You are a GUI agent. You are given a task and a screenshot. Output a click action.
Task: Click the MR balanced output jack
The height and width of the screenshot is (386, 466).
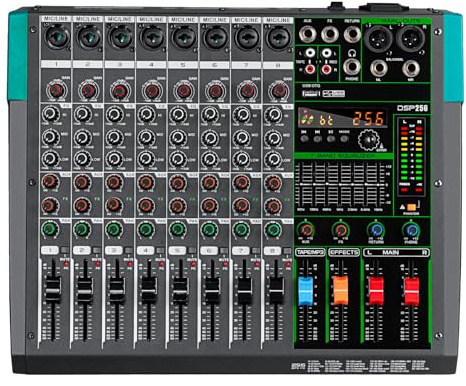[x=411, y=68]
